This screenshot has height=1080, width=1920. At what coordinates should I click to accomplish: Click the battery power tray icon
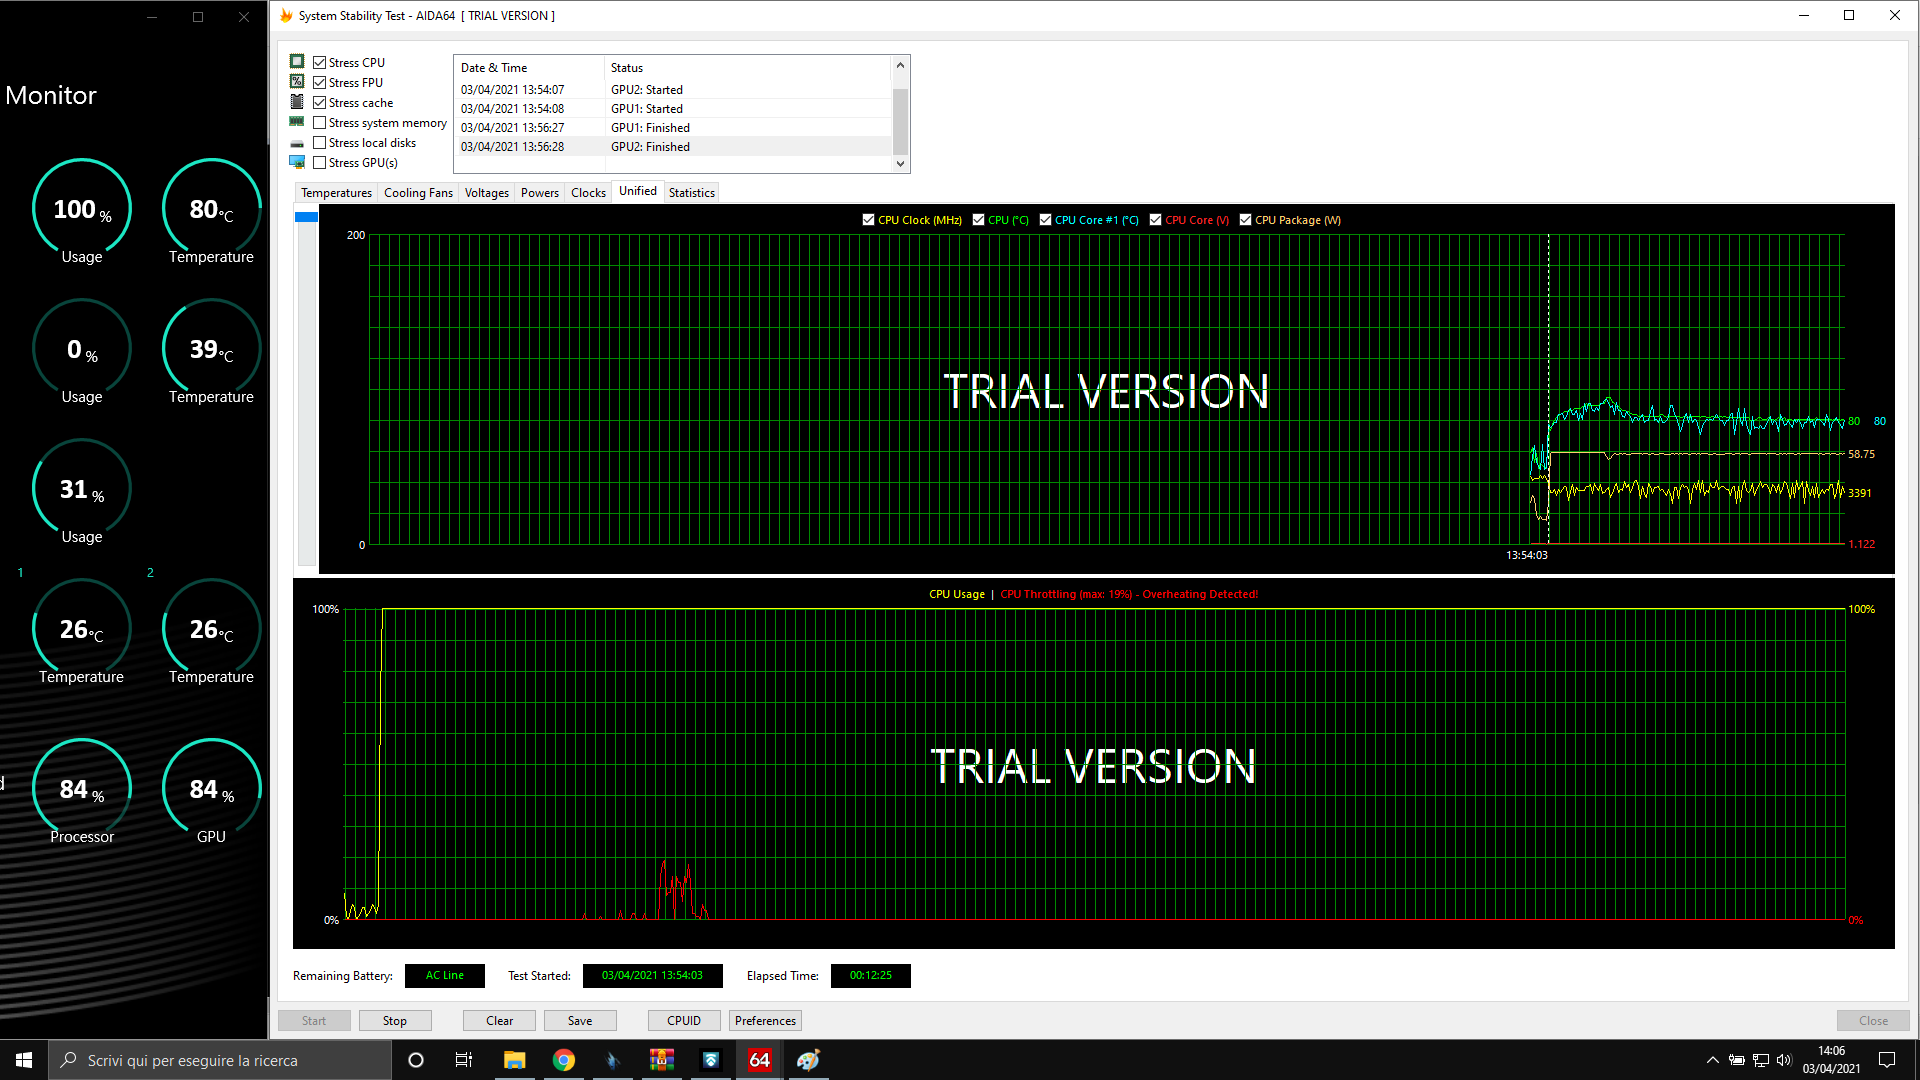coord(1737,1060)
